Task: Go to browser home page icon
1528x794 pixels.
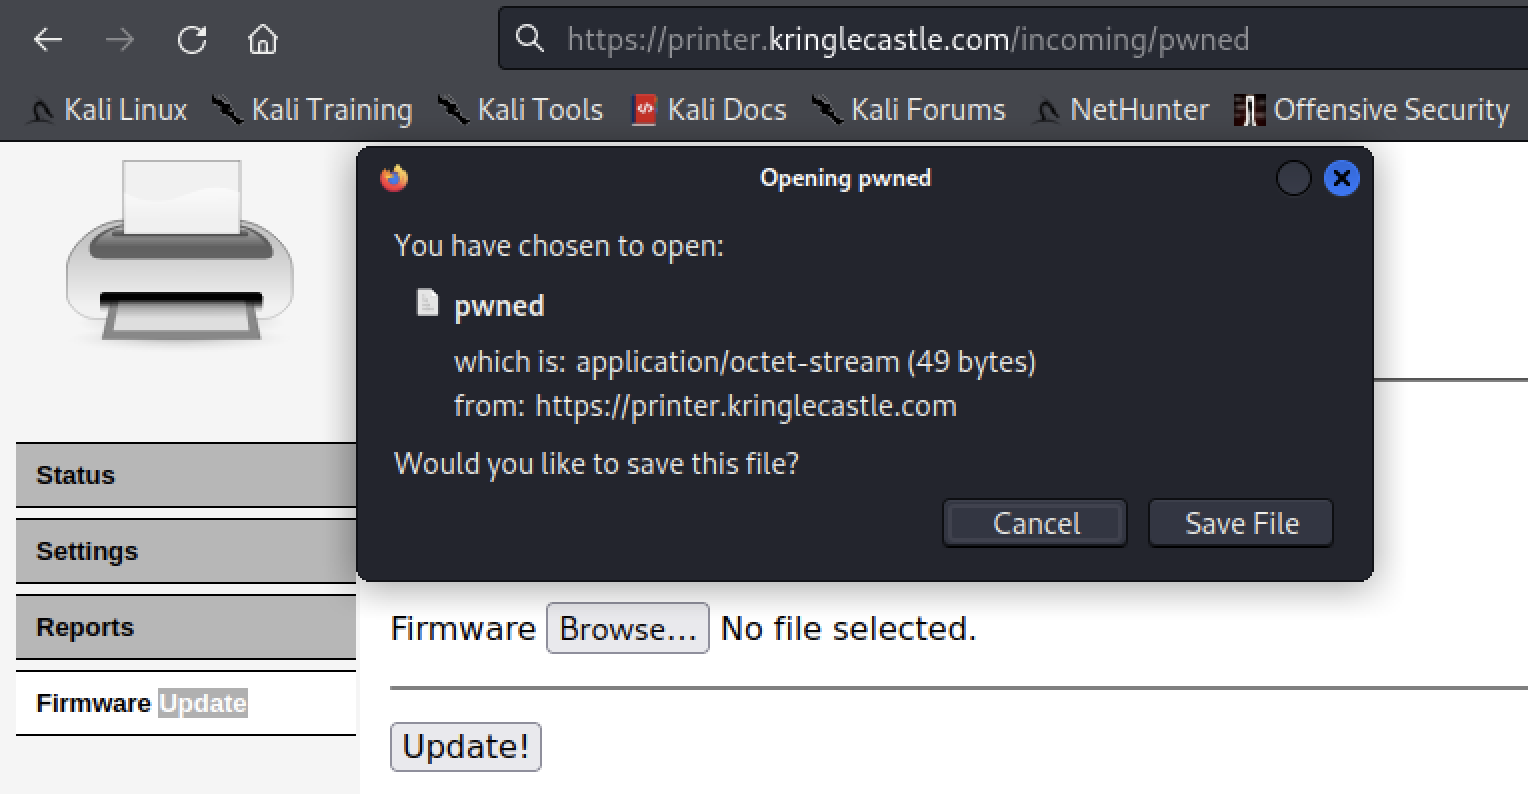Action: click(262, 39)
